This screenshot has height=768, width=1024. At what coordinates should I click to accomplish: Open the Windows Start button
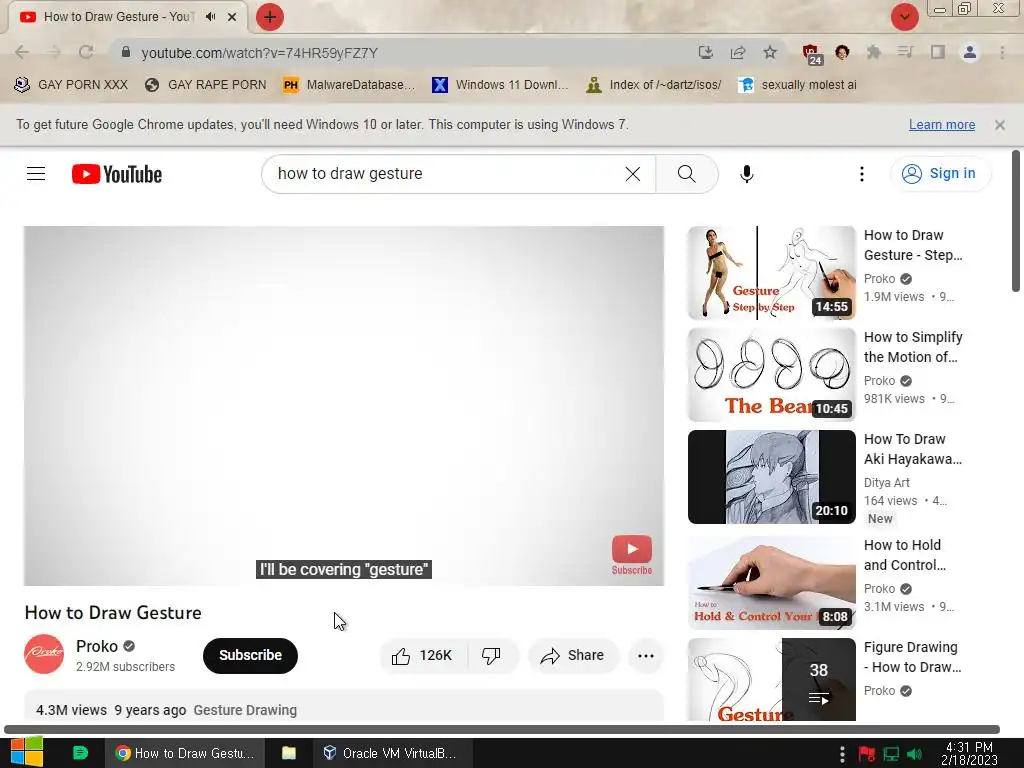25,753
